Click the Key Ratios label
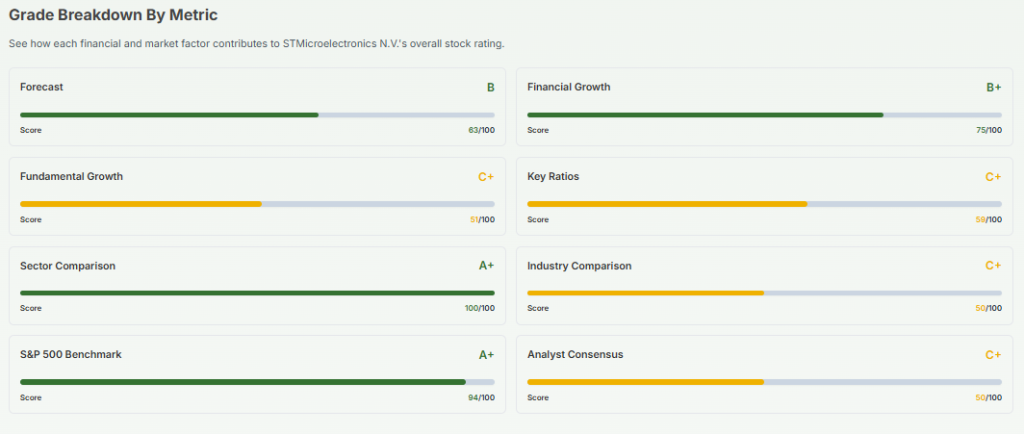Screen dimensions: 1024x434 [553, 176]
